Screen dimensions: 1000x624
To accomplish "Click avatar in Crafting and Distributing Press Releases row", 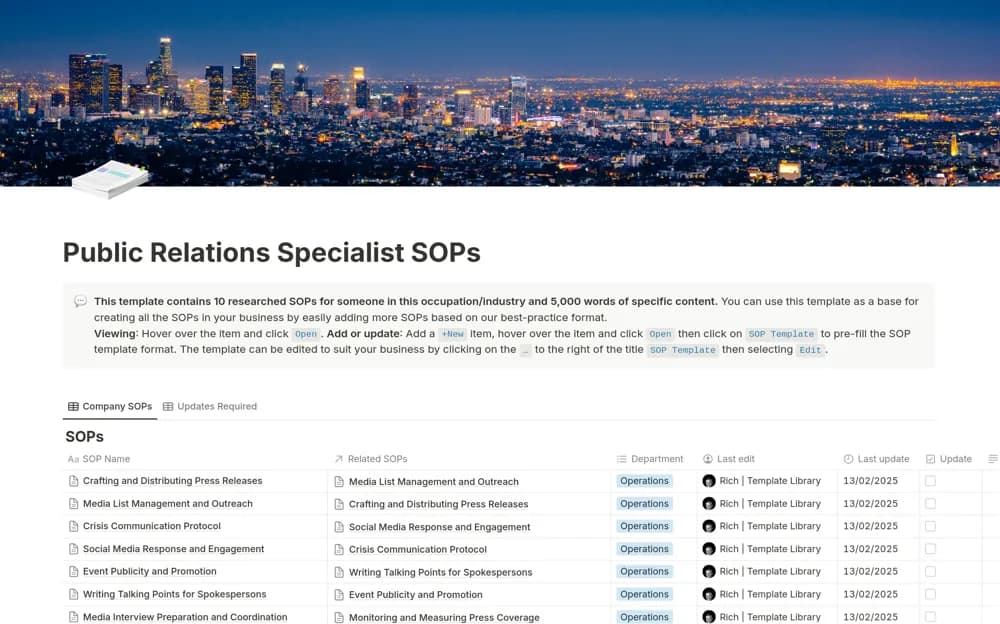I will (x=709, y=481).
